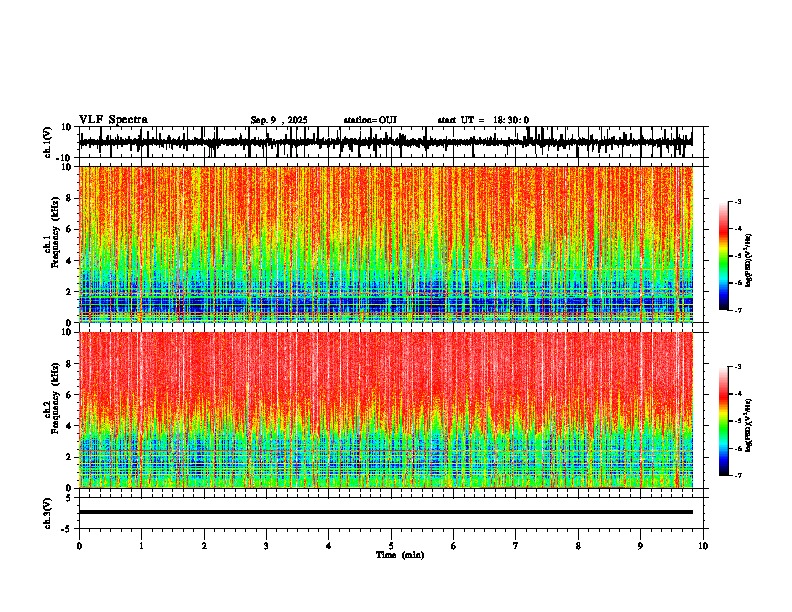
Task: Click the time-axis tick label "9"
Action: [x=640, y=546]
